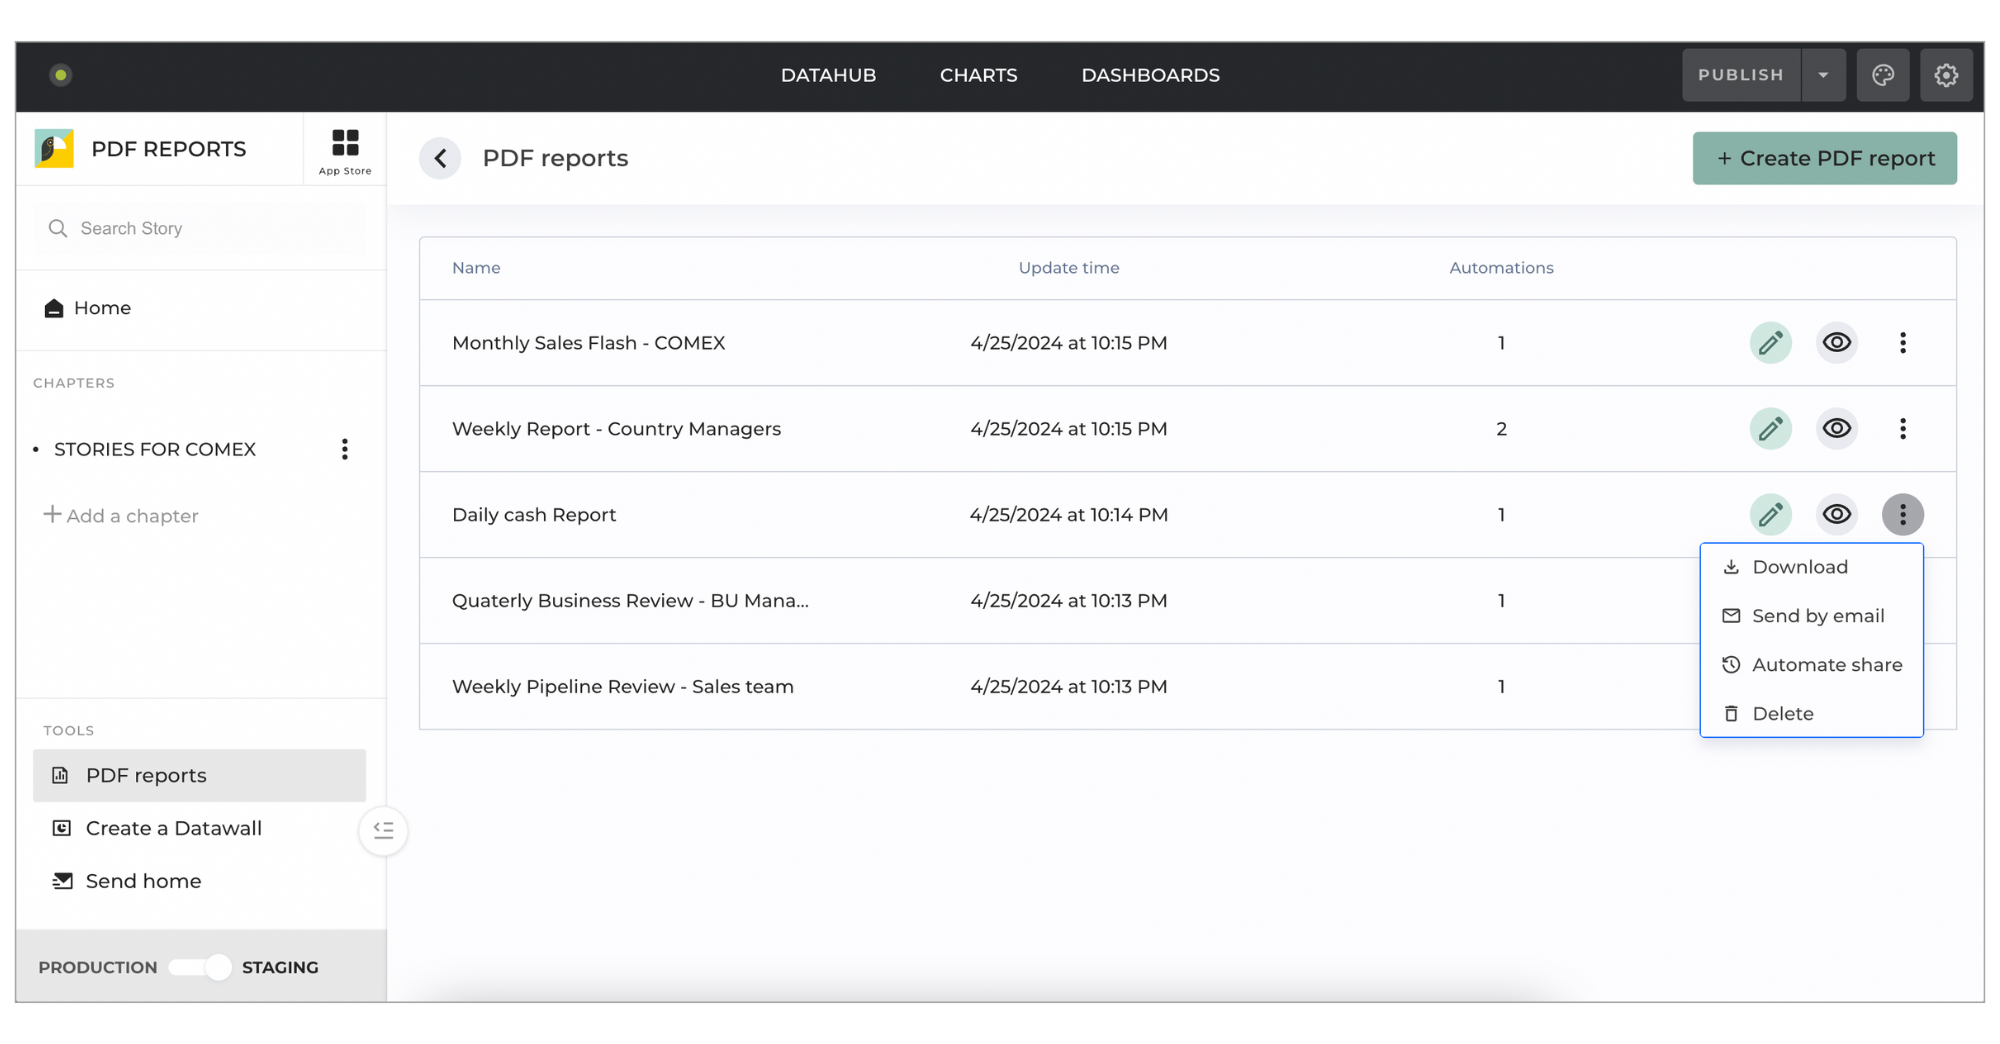2000x1044 pixels.
Task: Open actions menu for Quaterly Business Review
Action: pos(1903,600)
